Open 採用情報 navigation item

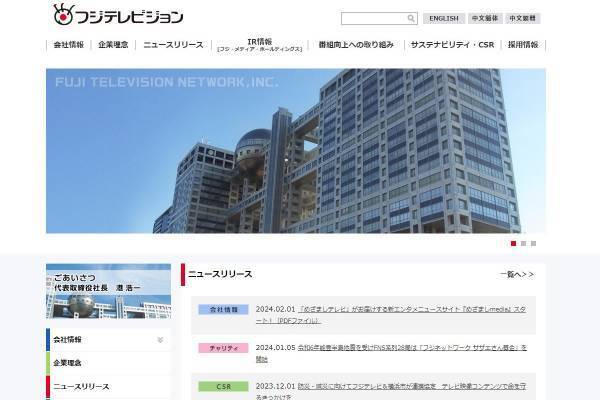pos(523,45)
